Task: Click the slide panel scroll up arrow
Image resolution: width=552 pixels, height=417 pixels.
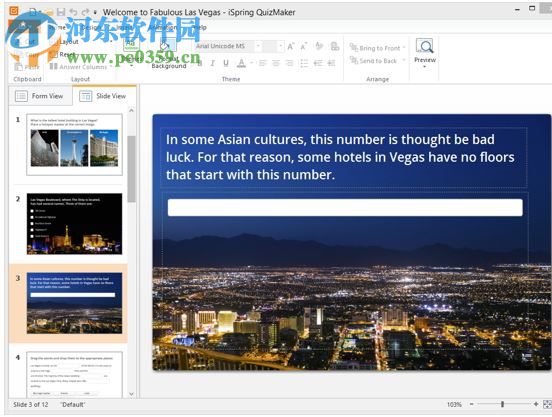Action: coord(131,110)
